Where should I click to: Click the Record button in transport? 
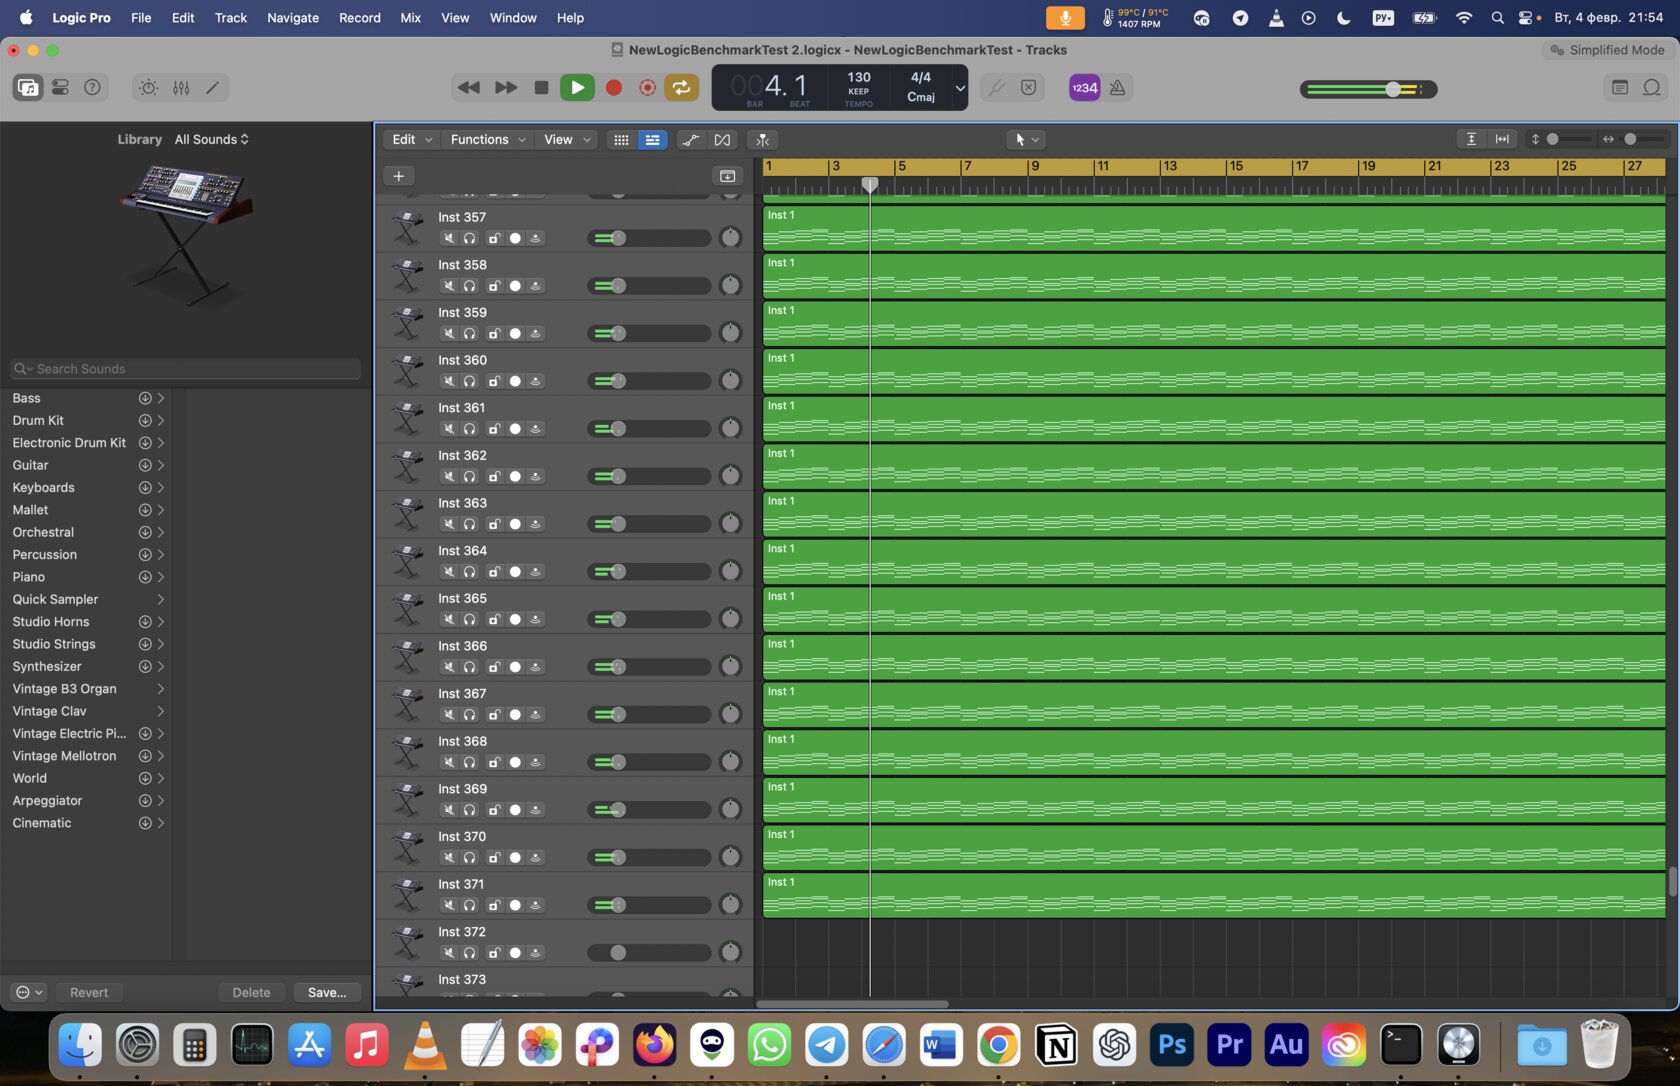pos(614,88)
